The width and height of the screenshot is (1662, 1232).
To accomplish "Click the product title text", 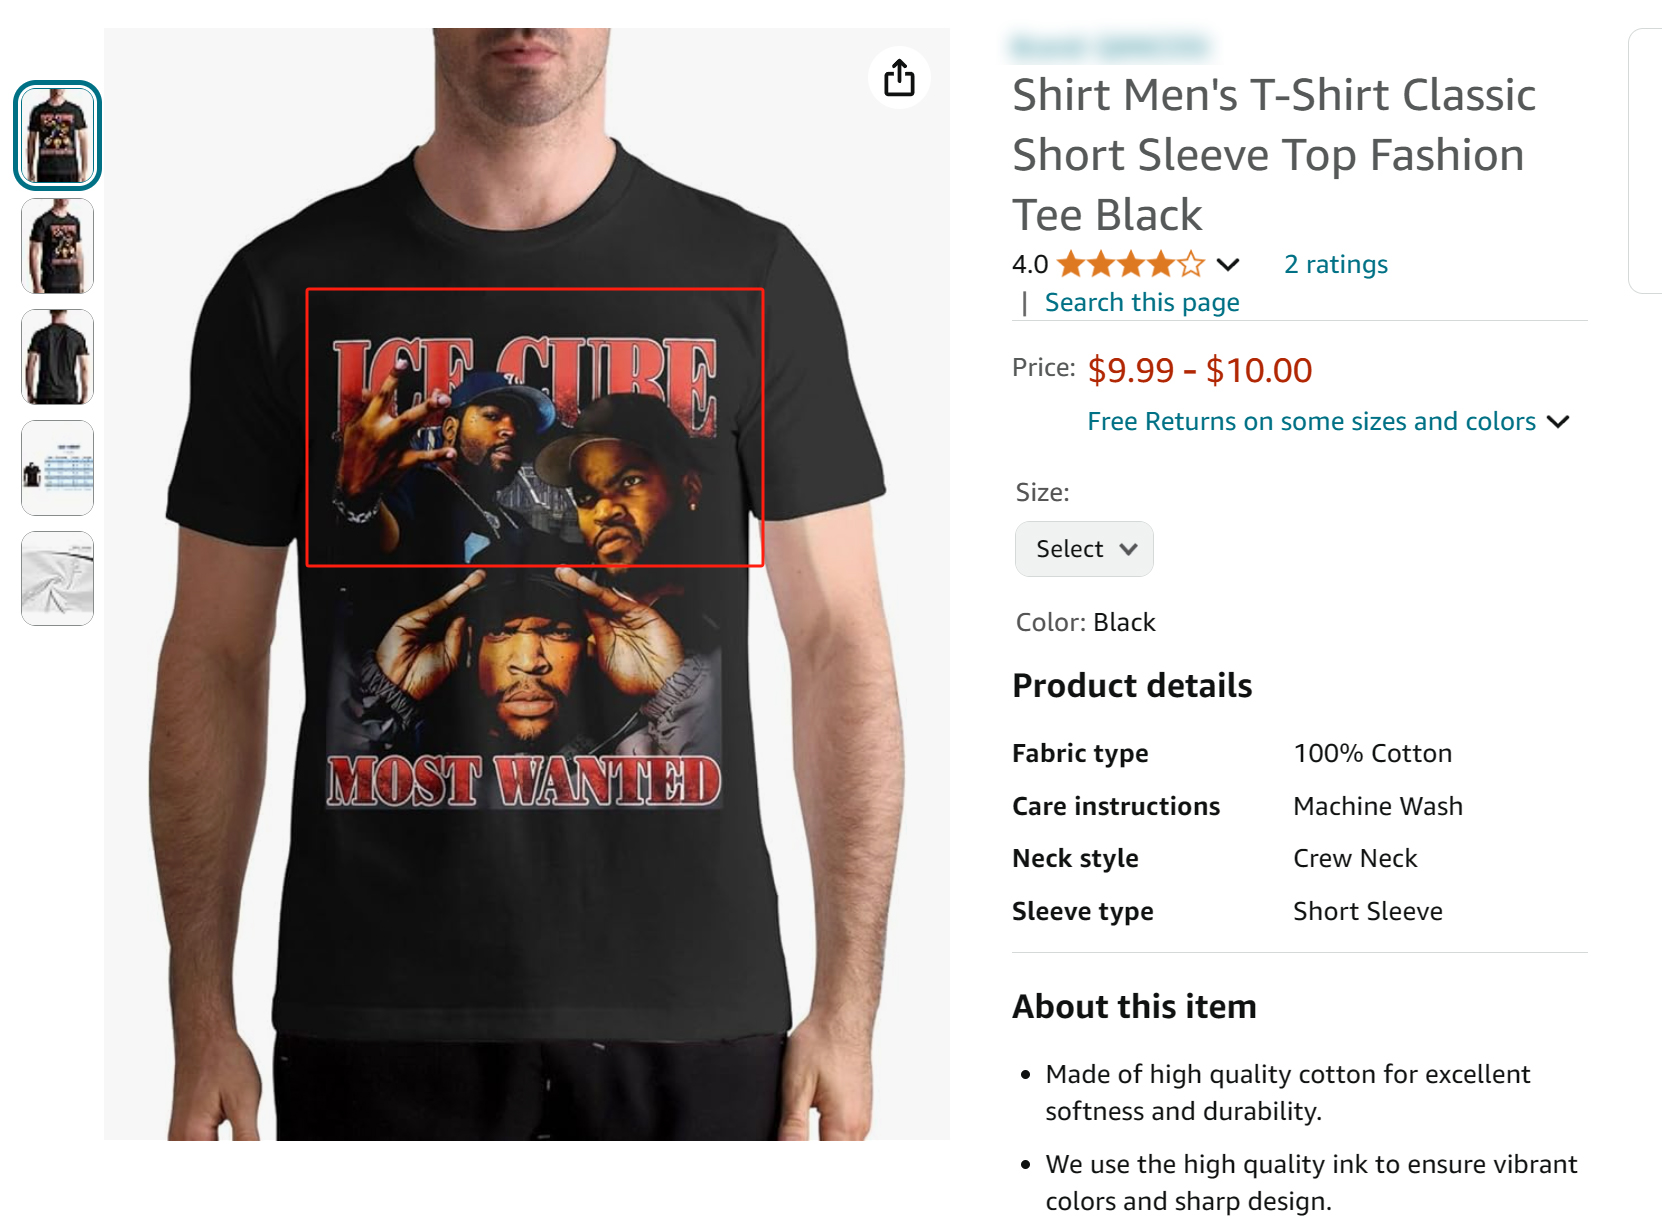I will pos(1274,155).
